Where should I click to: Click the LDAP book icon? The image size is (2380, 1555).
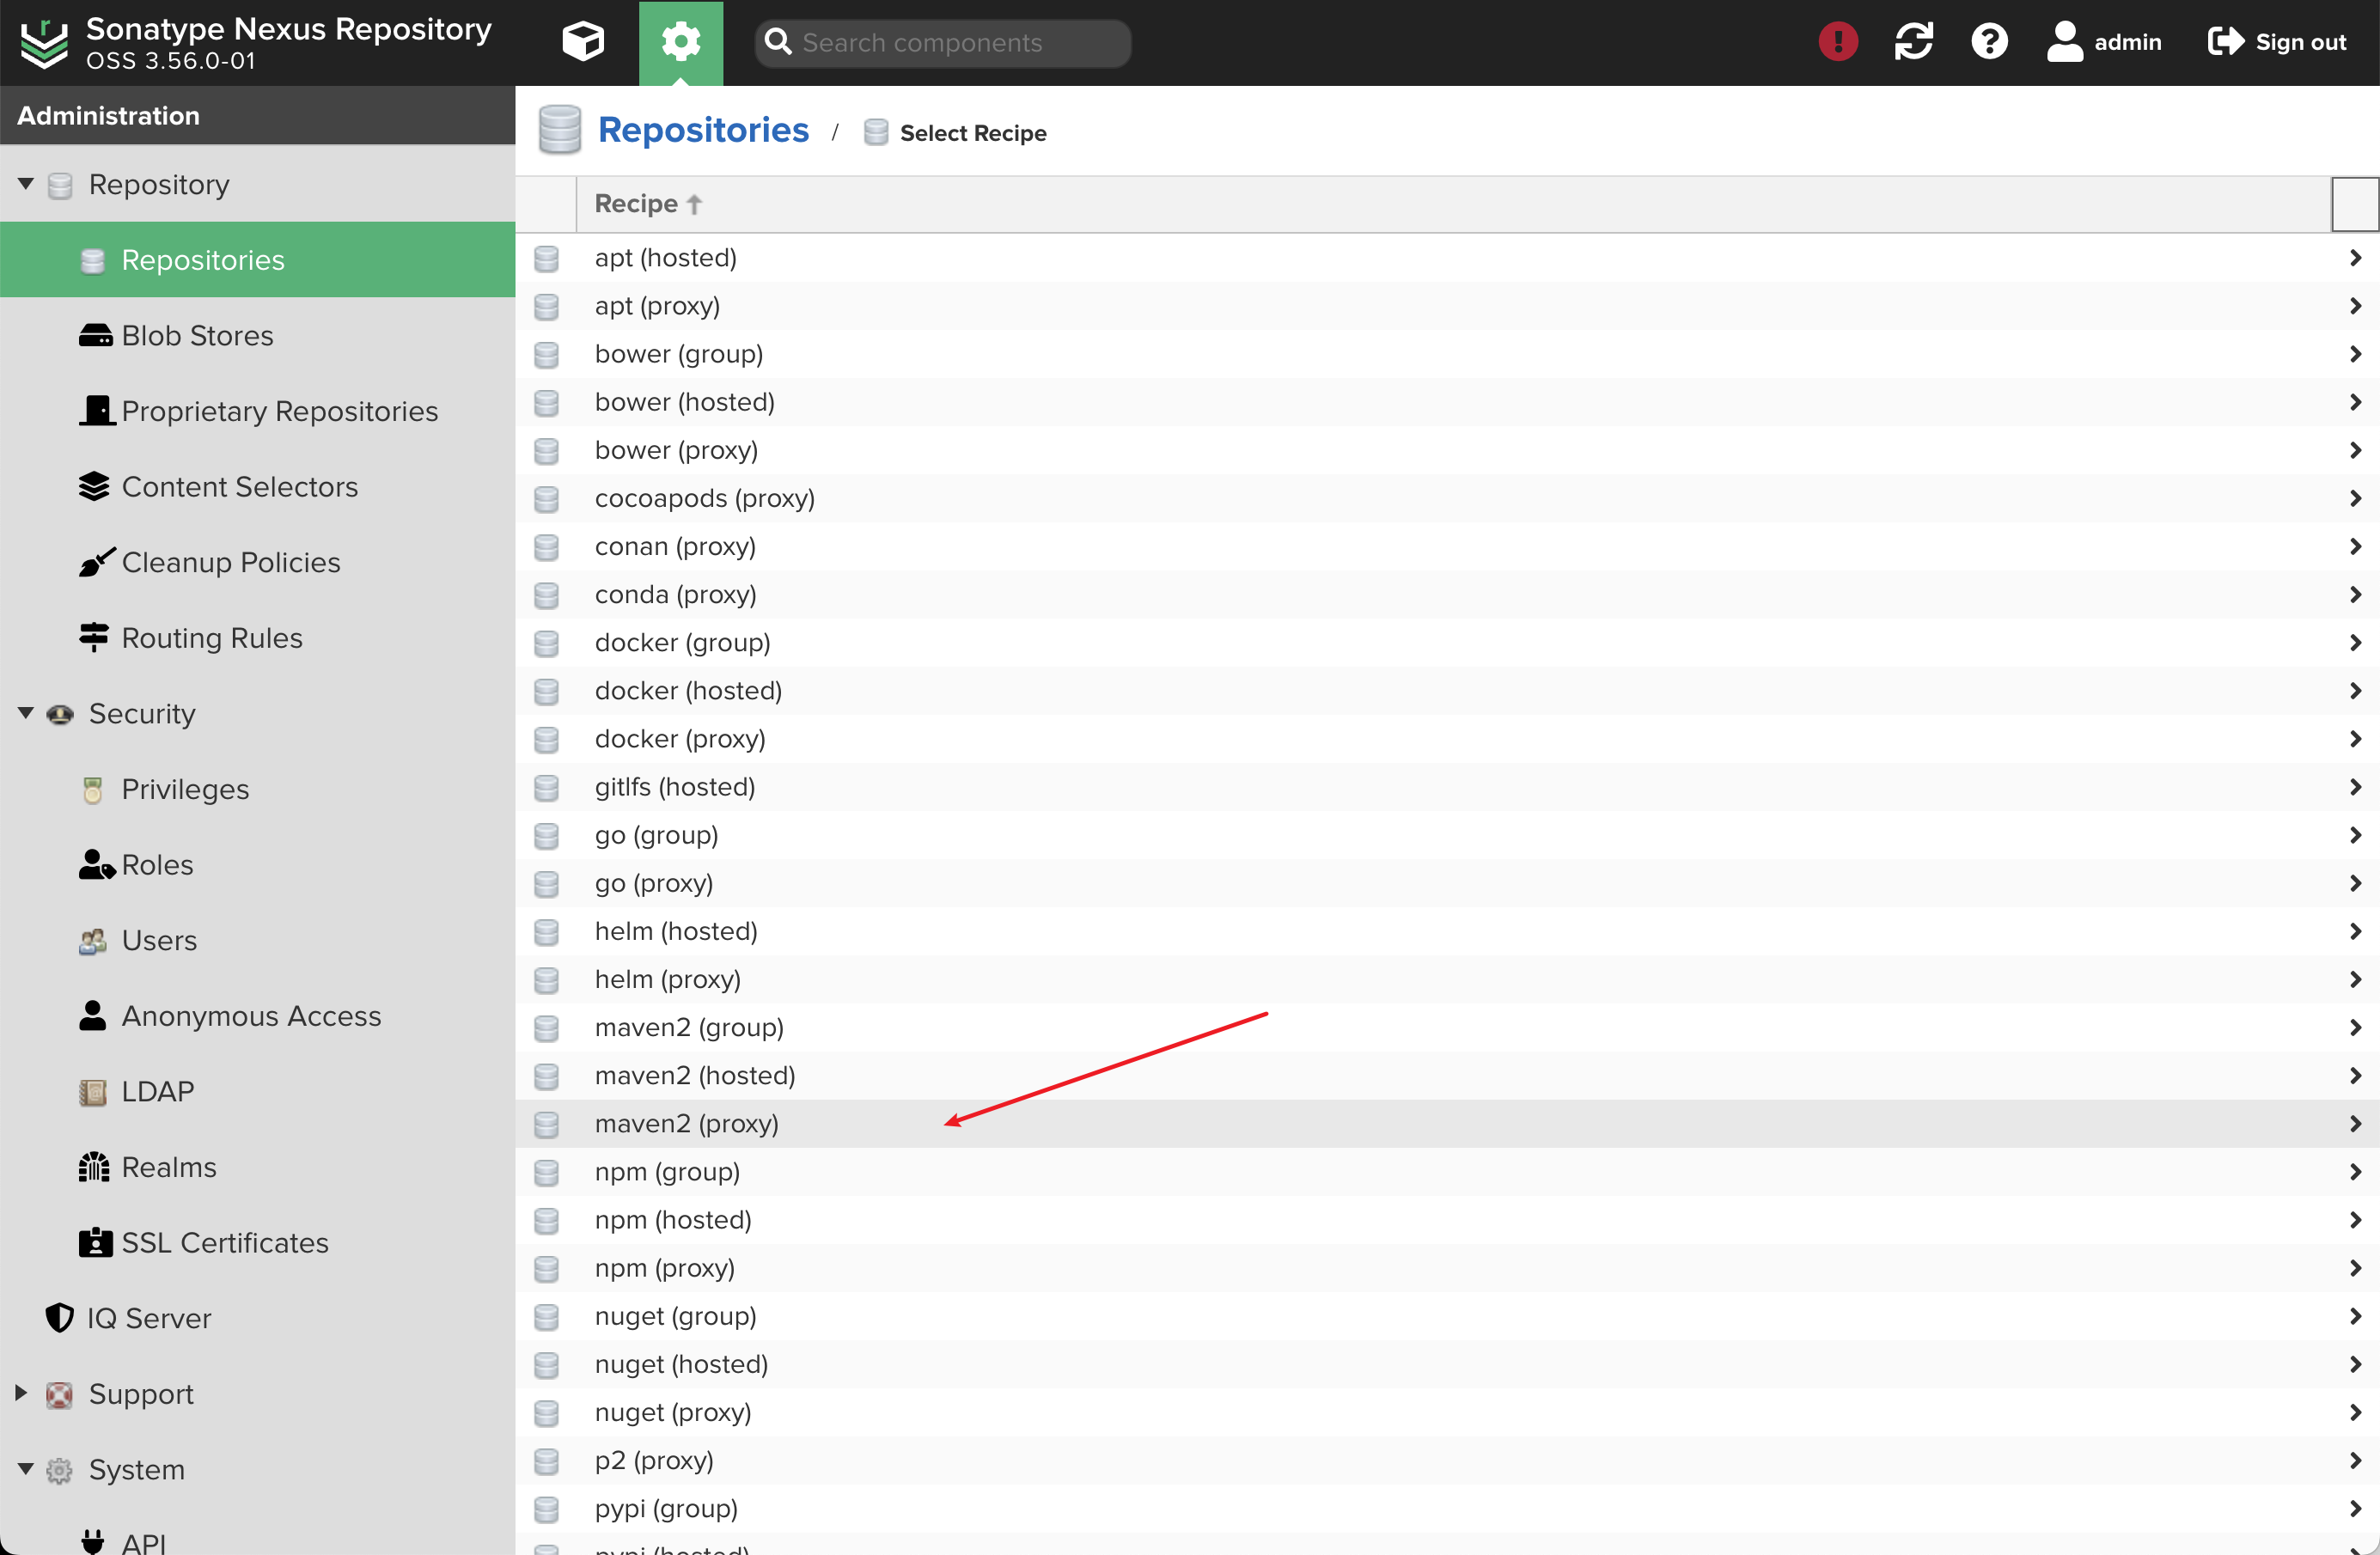pyautogui.click(x=93, y=1092)
